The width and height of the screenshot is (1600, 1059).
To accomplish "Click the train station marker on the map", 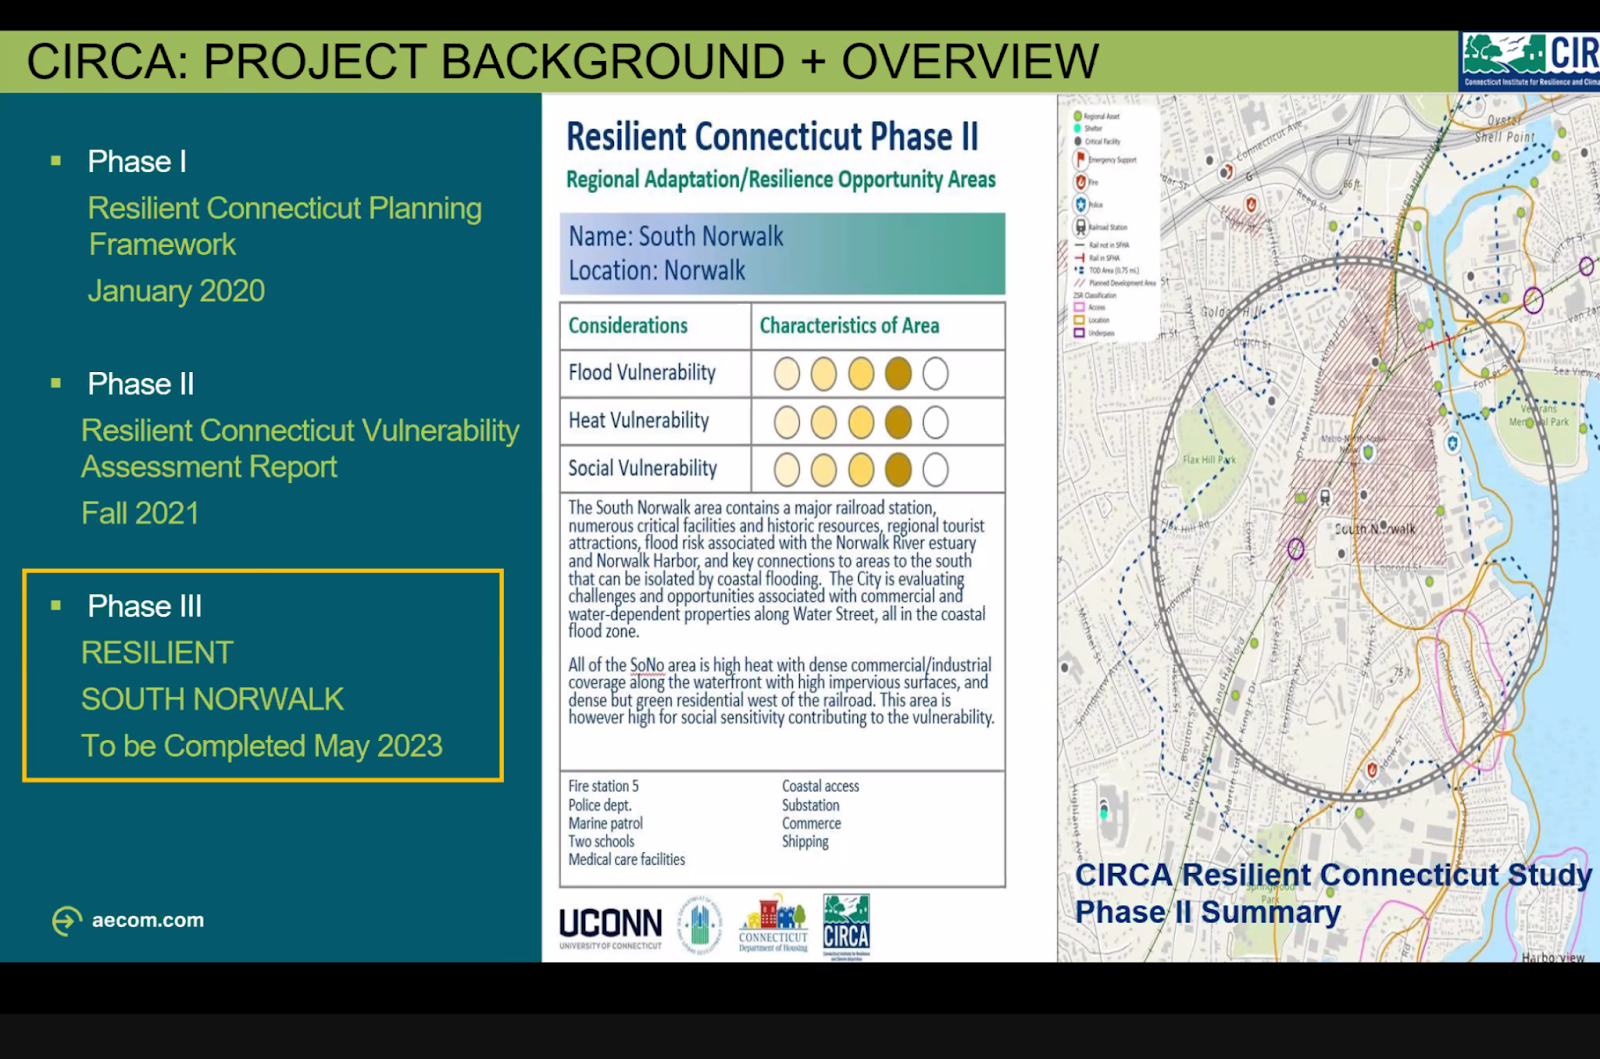I will [1325, 497].
